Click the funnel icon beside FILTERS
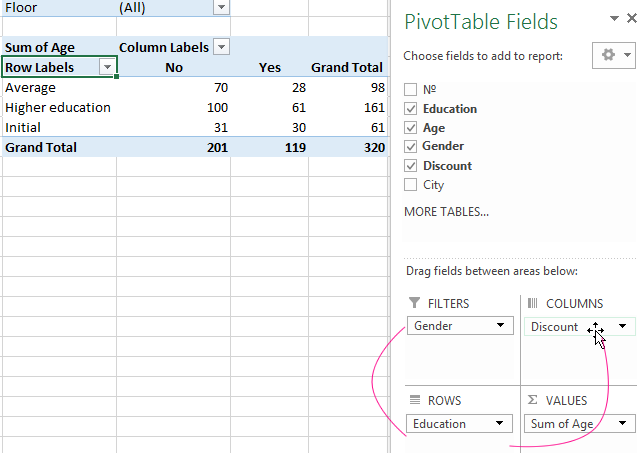The height and width of the screenshot is (453, 638). click(414, 303)
